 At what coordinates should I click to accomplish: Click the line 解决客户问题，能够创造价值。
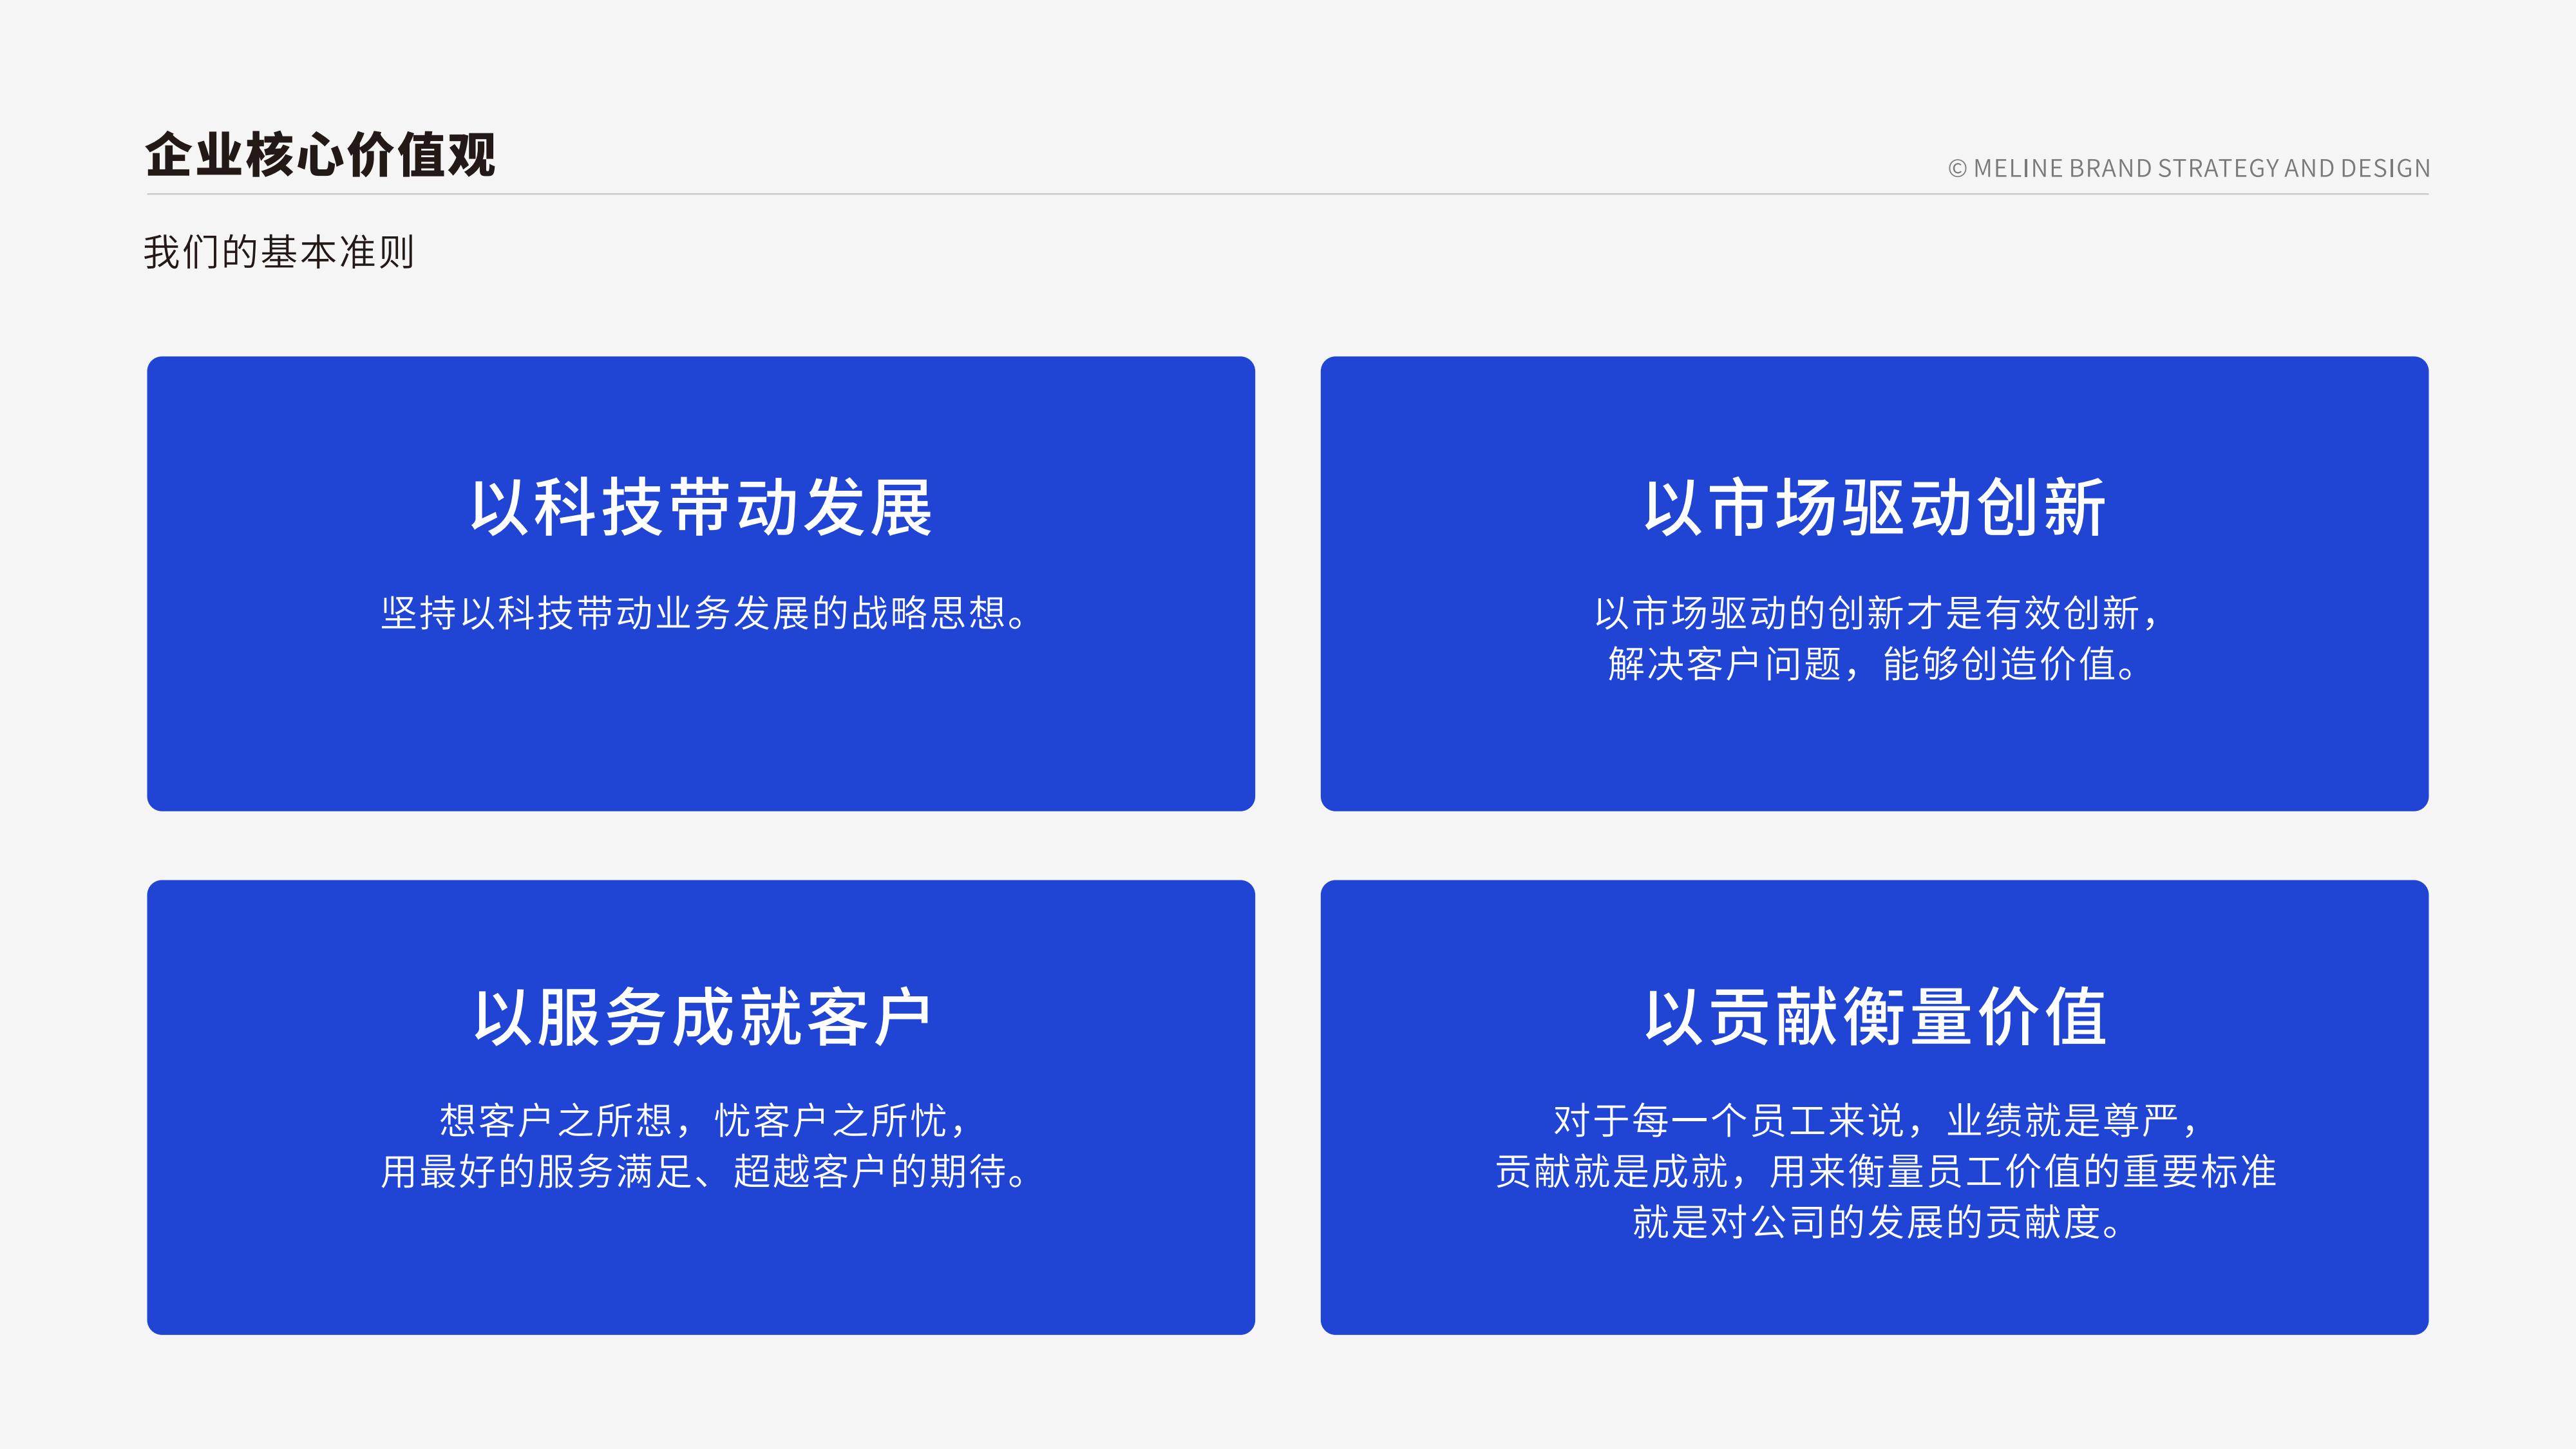pyautogui.click(x=1872, y=664)
